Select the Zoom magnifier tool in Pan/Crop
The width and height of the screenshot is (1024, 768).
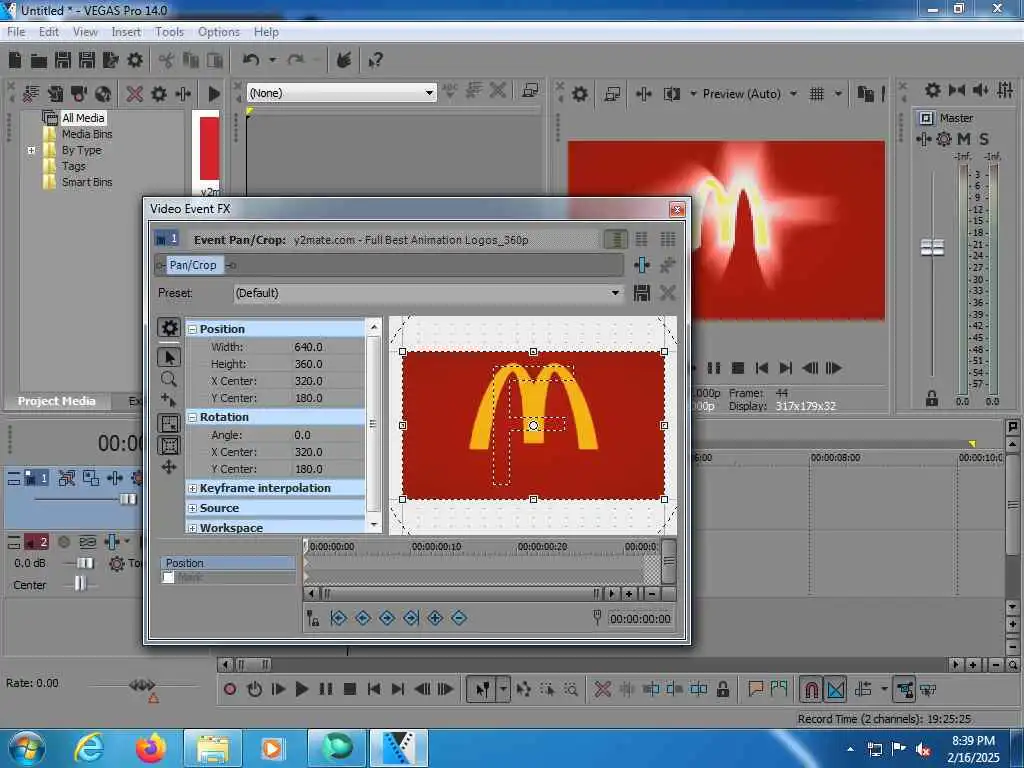point(168,379)
